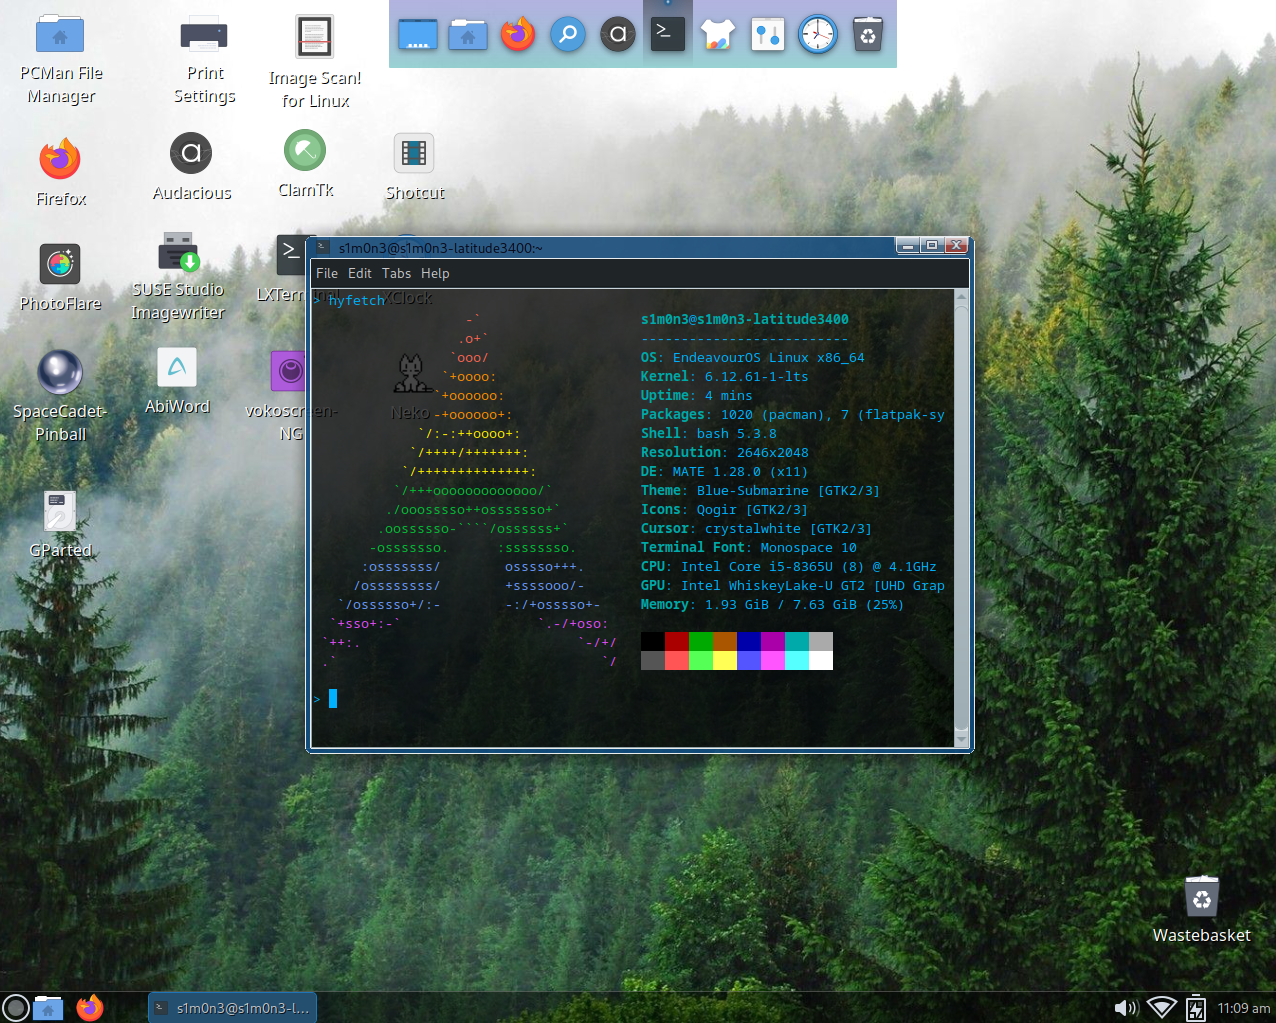Click the magnifier search icon in top dock

tap(568, 35)
